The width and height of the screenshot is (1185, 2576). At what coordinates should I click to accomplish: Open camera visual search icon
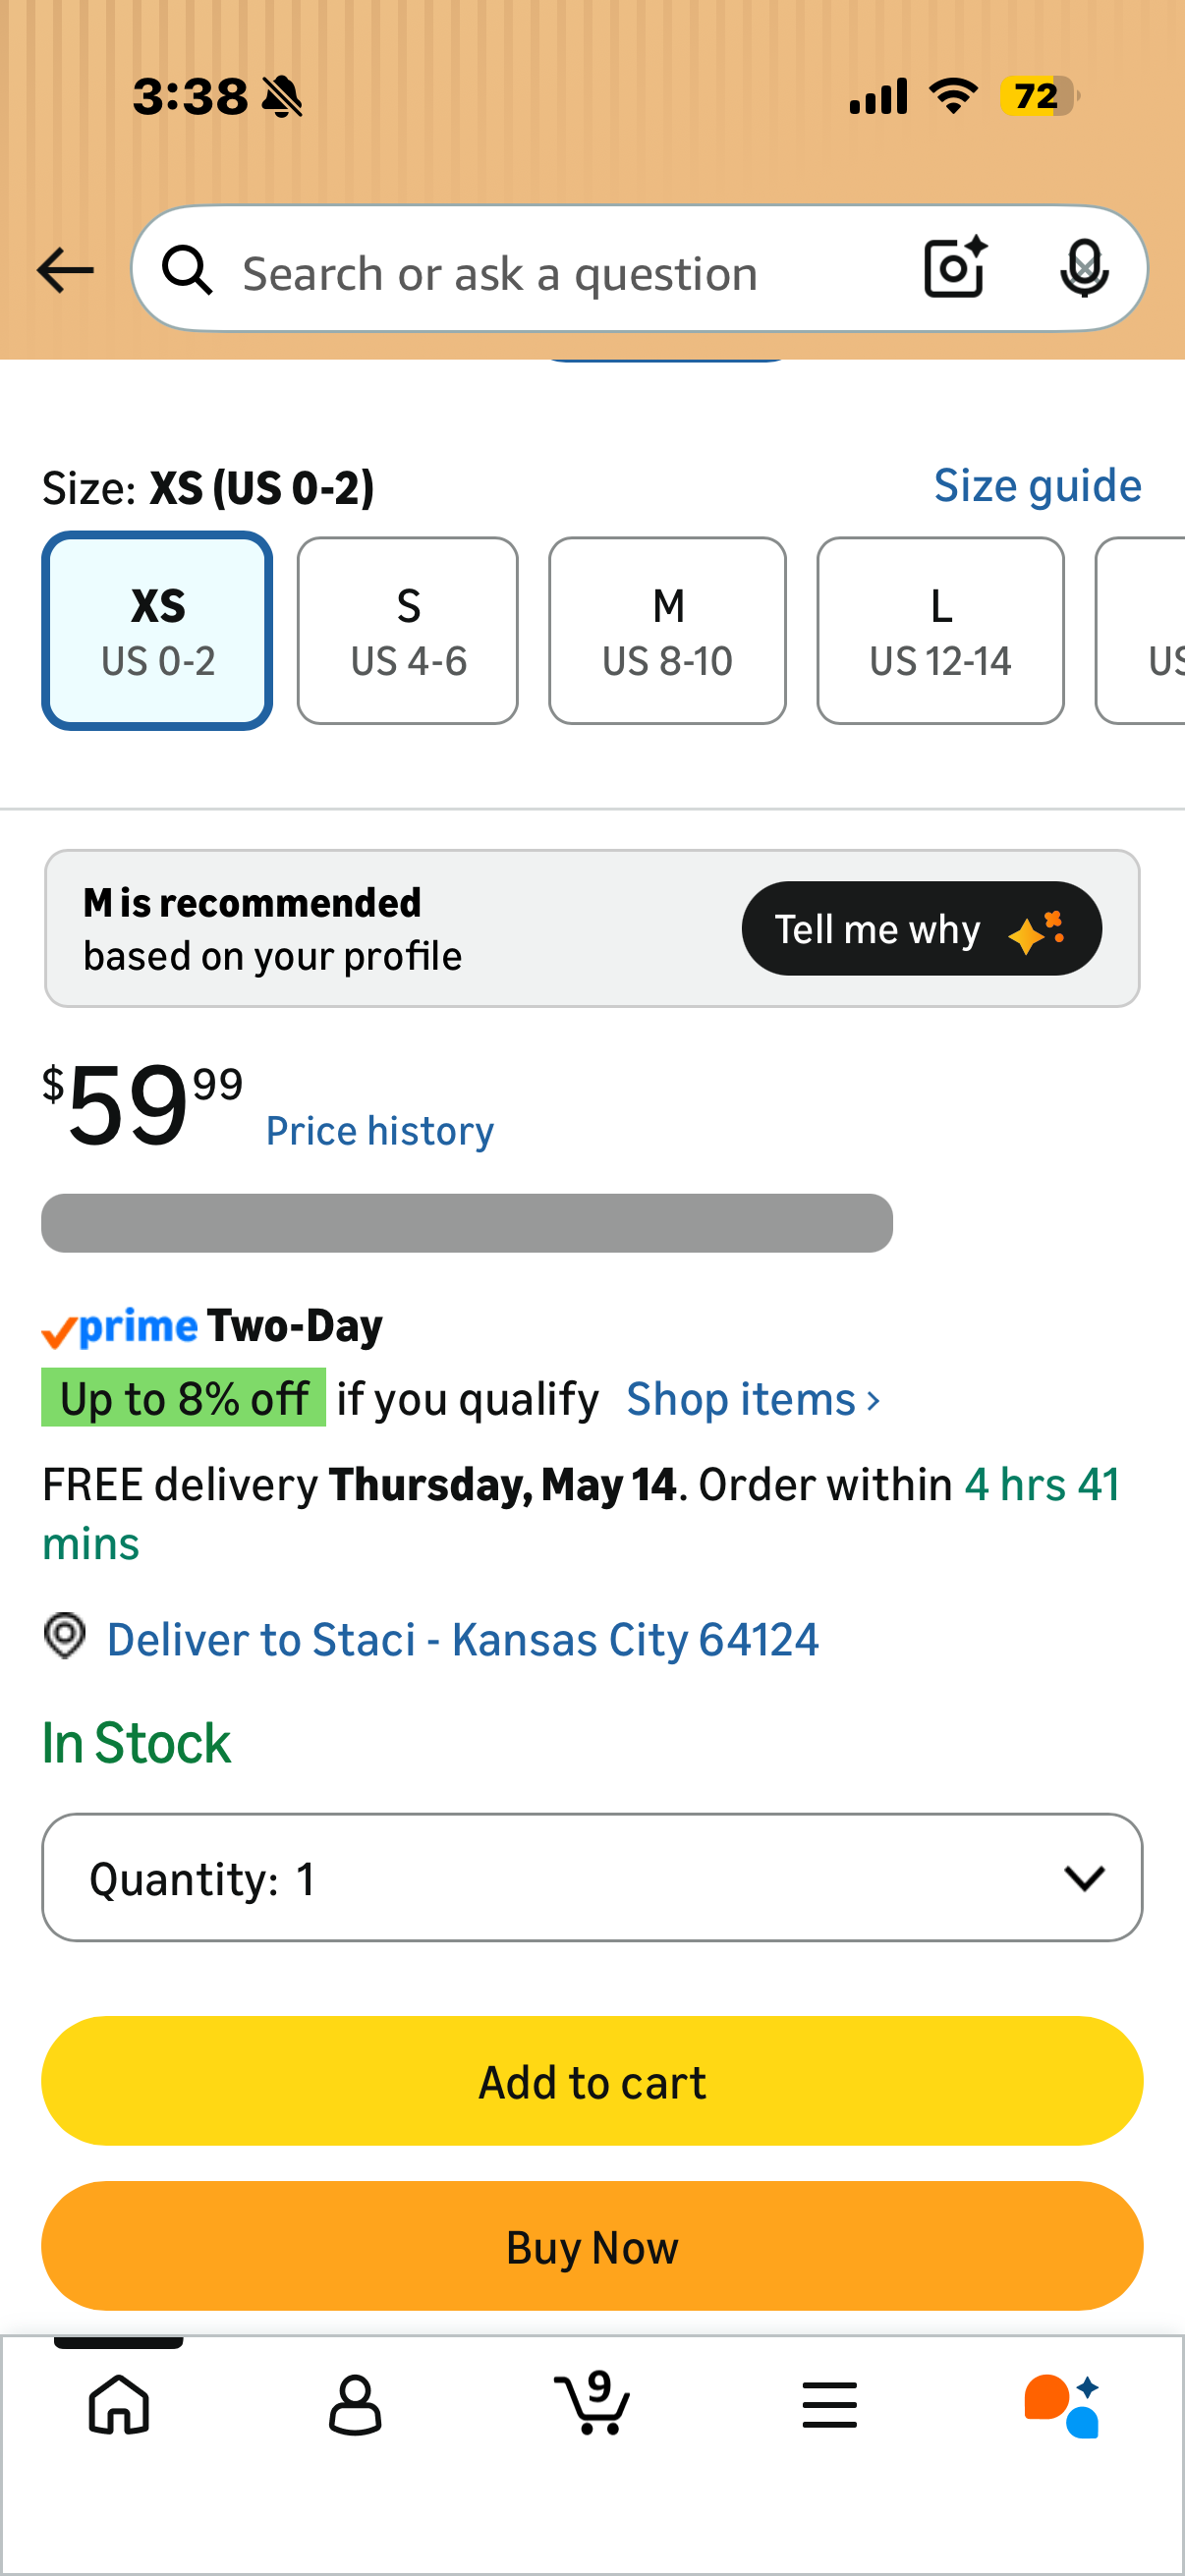[x=955, y=268]
